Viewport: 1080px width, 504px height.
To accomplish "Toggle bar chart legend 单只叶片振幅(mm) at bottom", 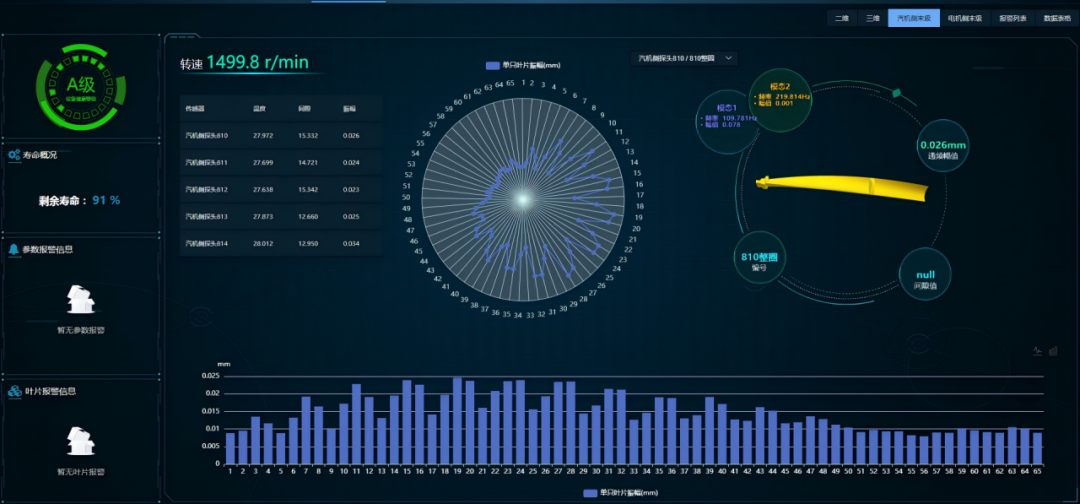I will point(620,493).
